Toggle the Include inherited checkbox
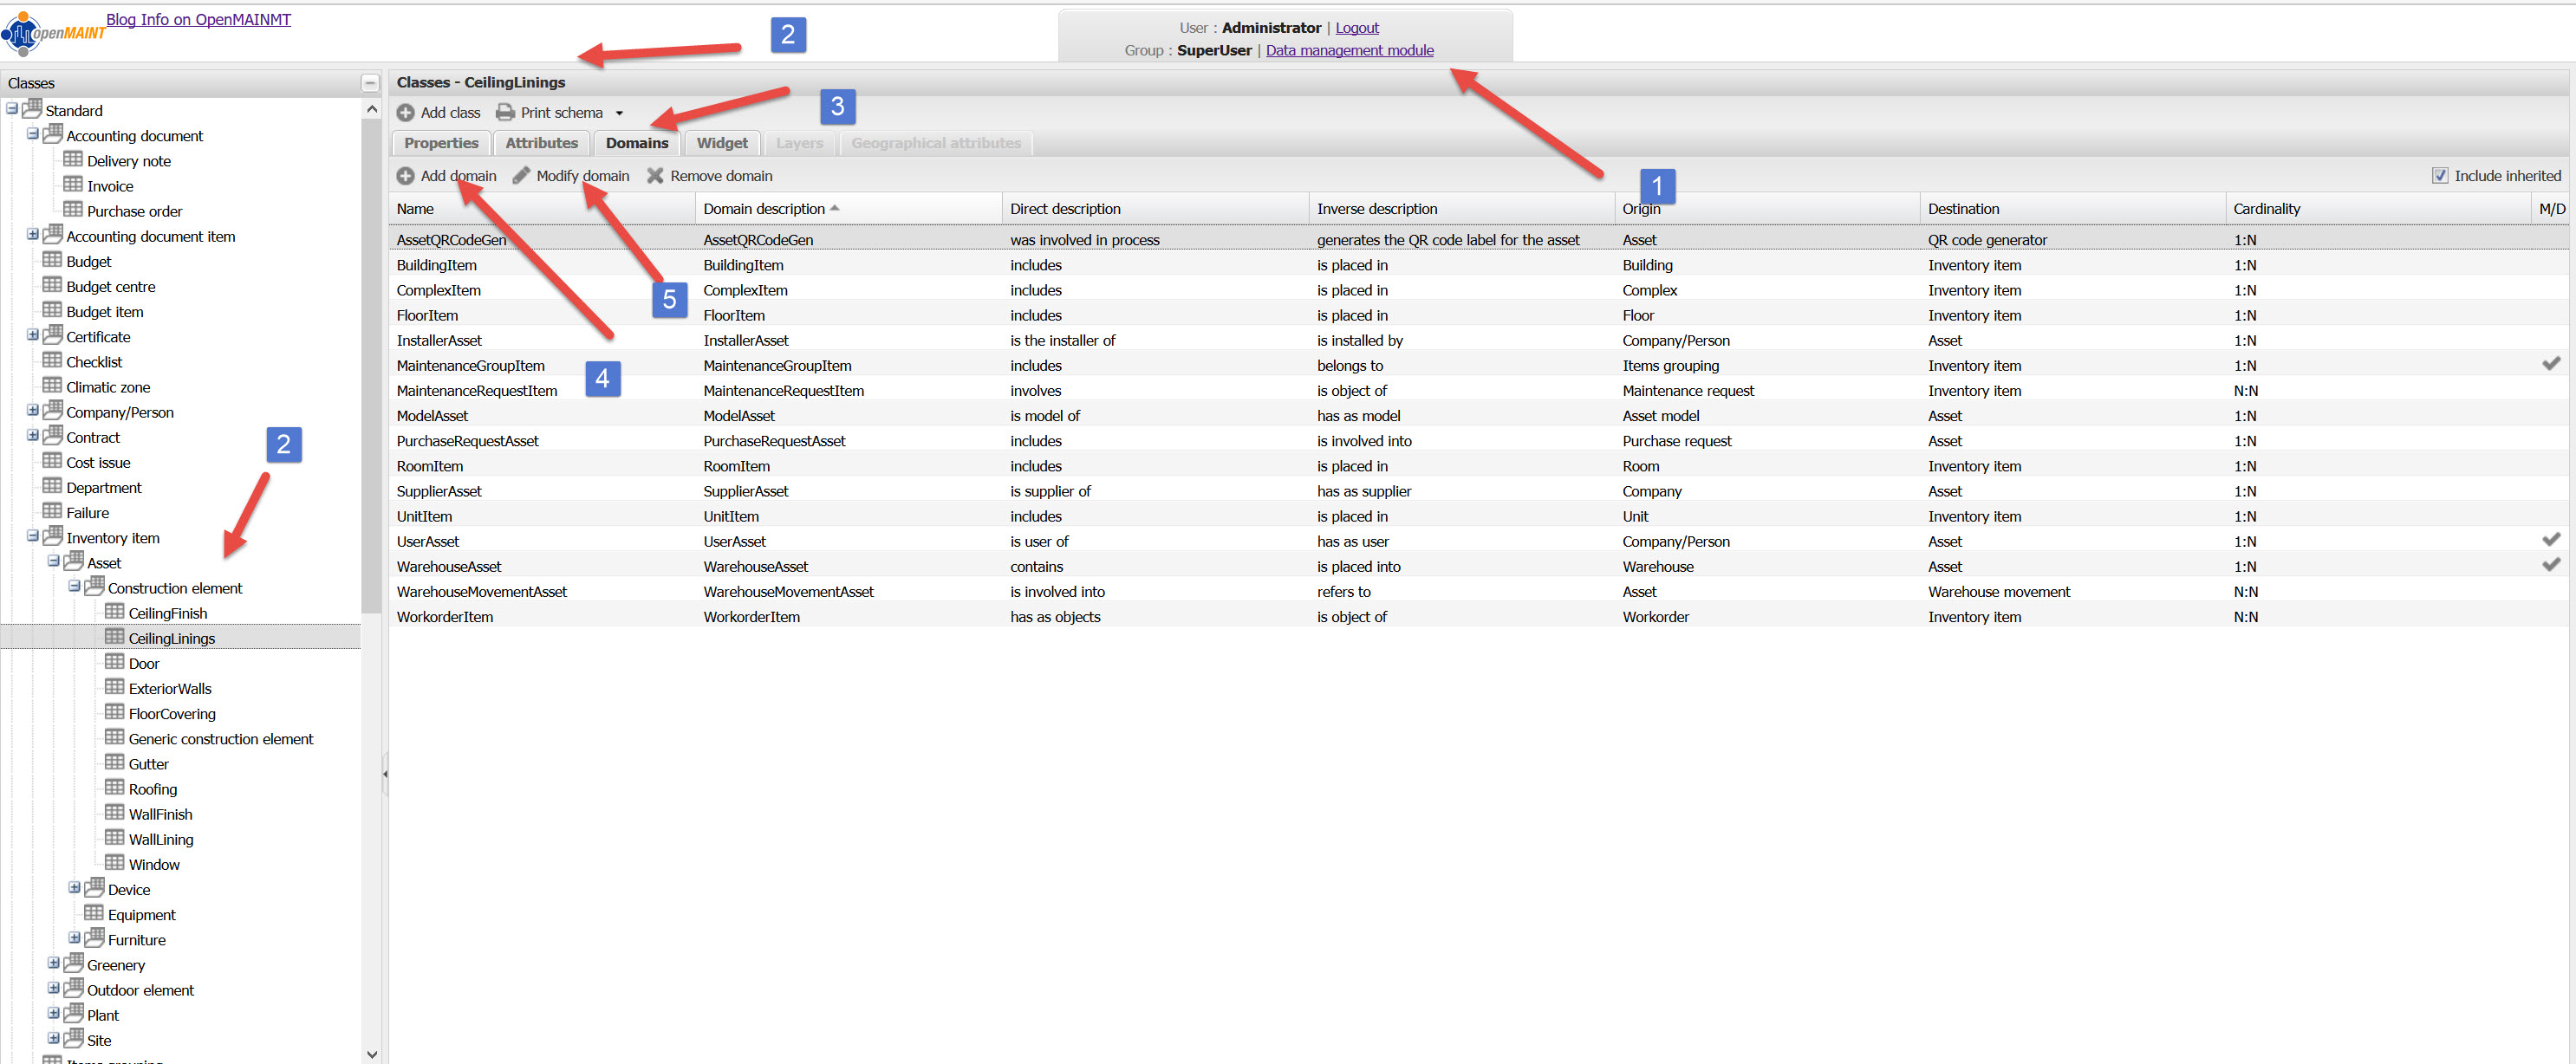2576x1064 pixels. click(2440, 176)
